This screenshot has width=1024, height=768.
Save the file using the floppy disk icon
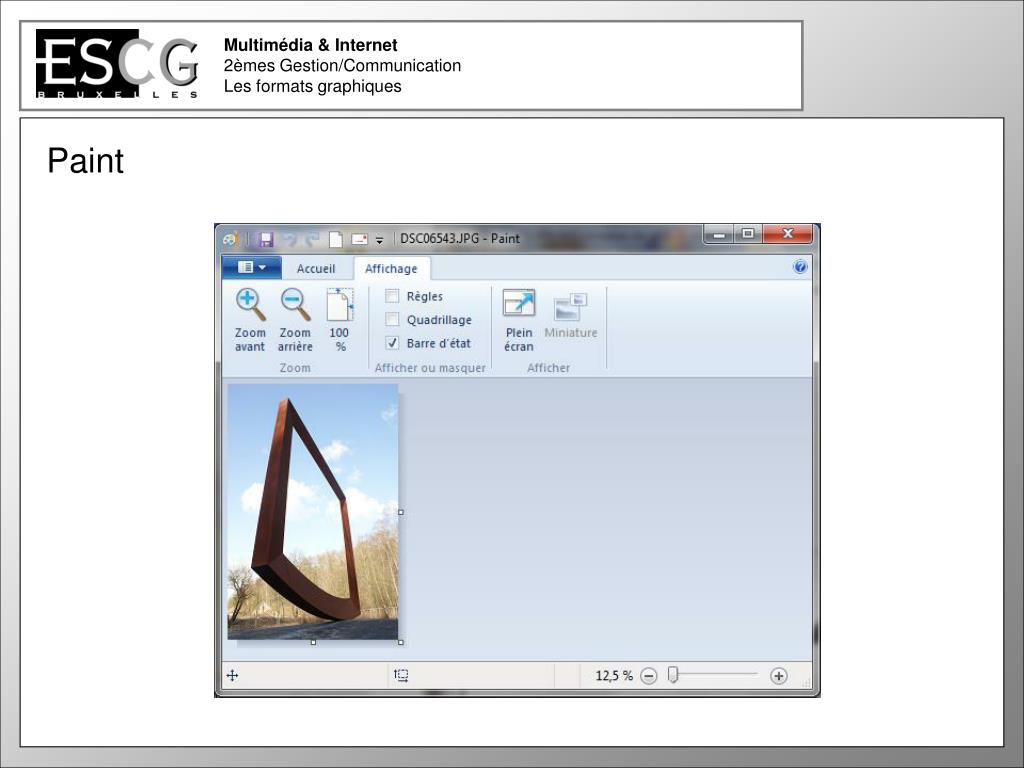click(x=265, y=239)
